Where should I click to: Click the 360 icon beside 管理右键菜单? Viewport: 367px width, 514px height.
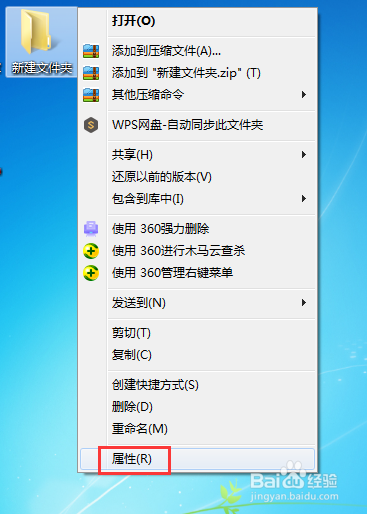(x=91, y=273)
